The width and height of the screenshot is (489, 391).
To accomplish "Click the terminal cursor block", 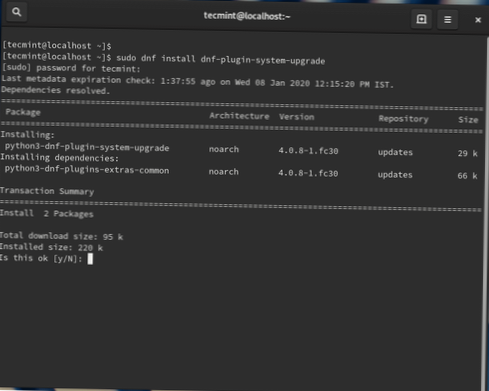I will [x=90, y=259].
